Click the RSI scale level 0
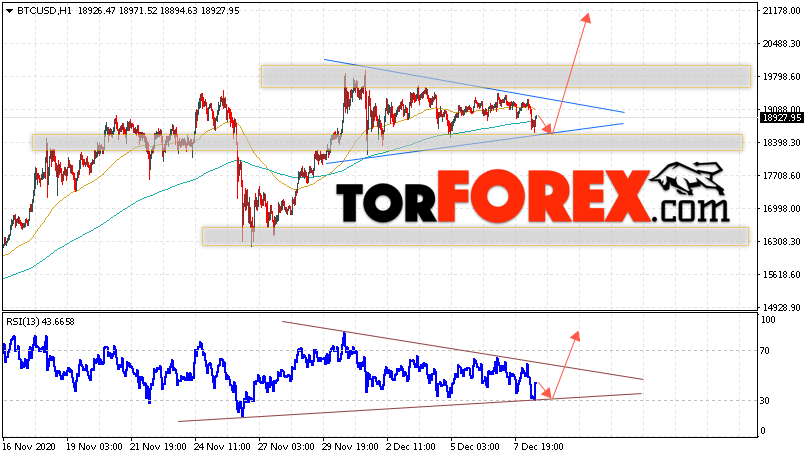This screenshot has width=808, height=458. (763, 431)
